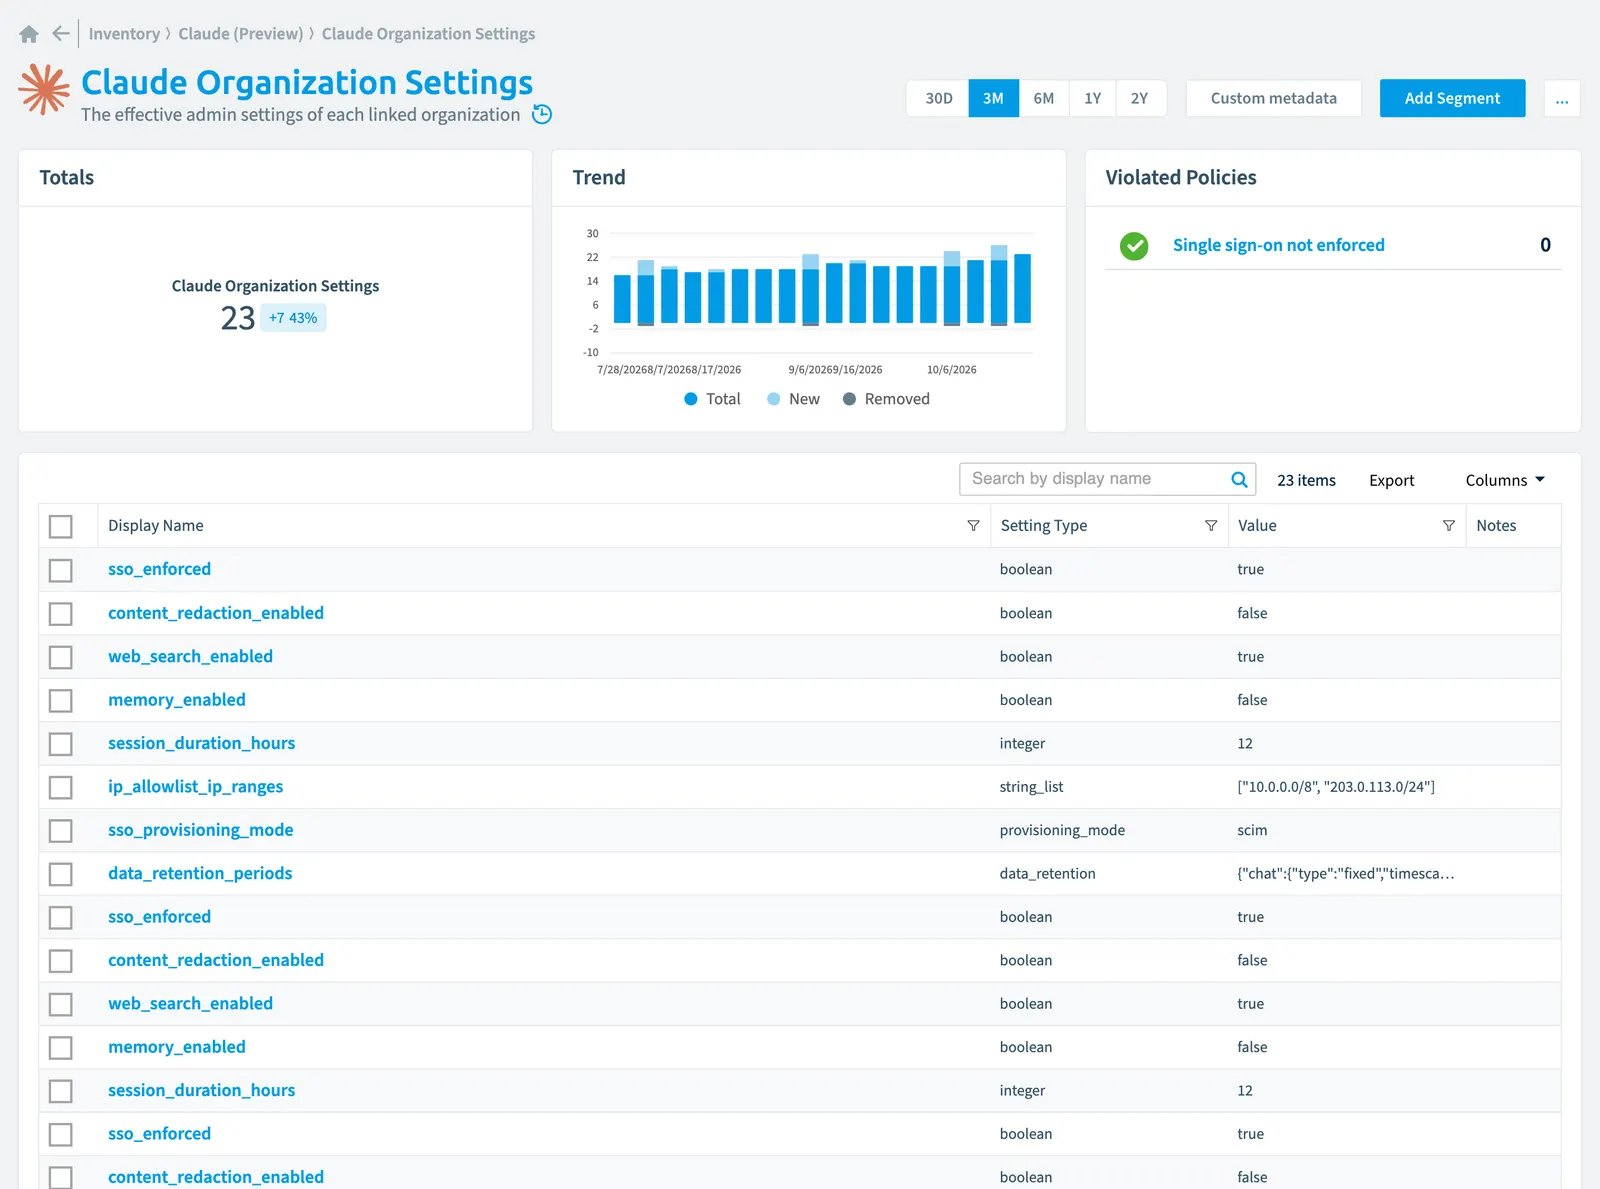Click the 23 items count text
The height and width of the screenshot is (1189, 1600).
1306,480
